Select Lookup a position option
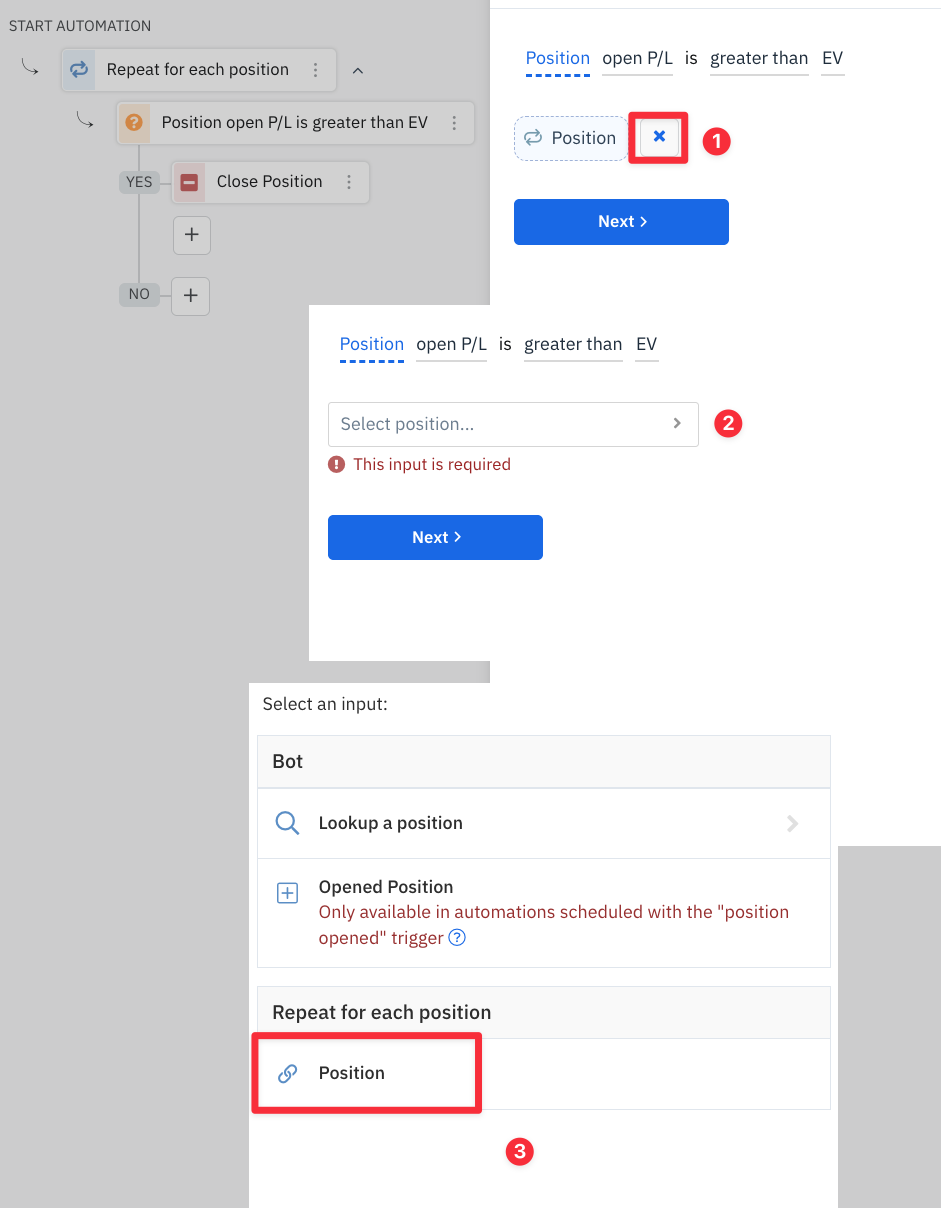This screenshot has width=941, height=1208. 390,823
